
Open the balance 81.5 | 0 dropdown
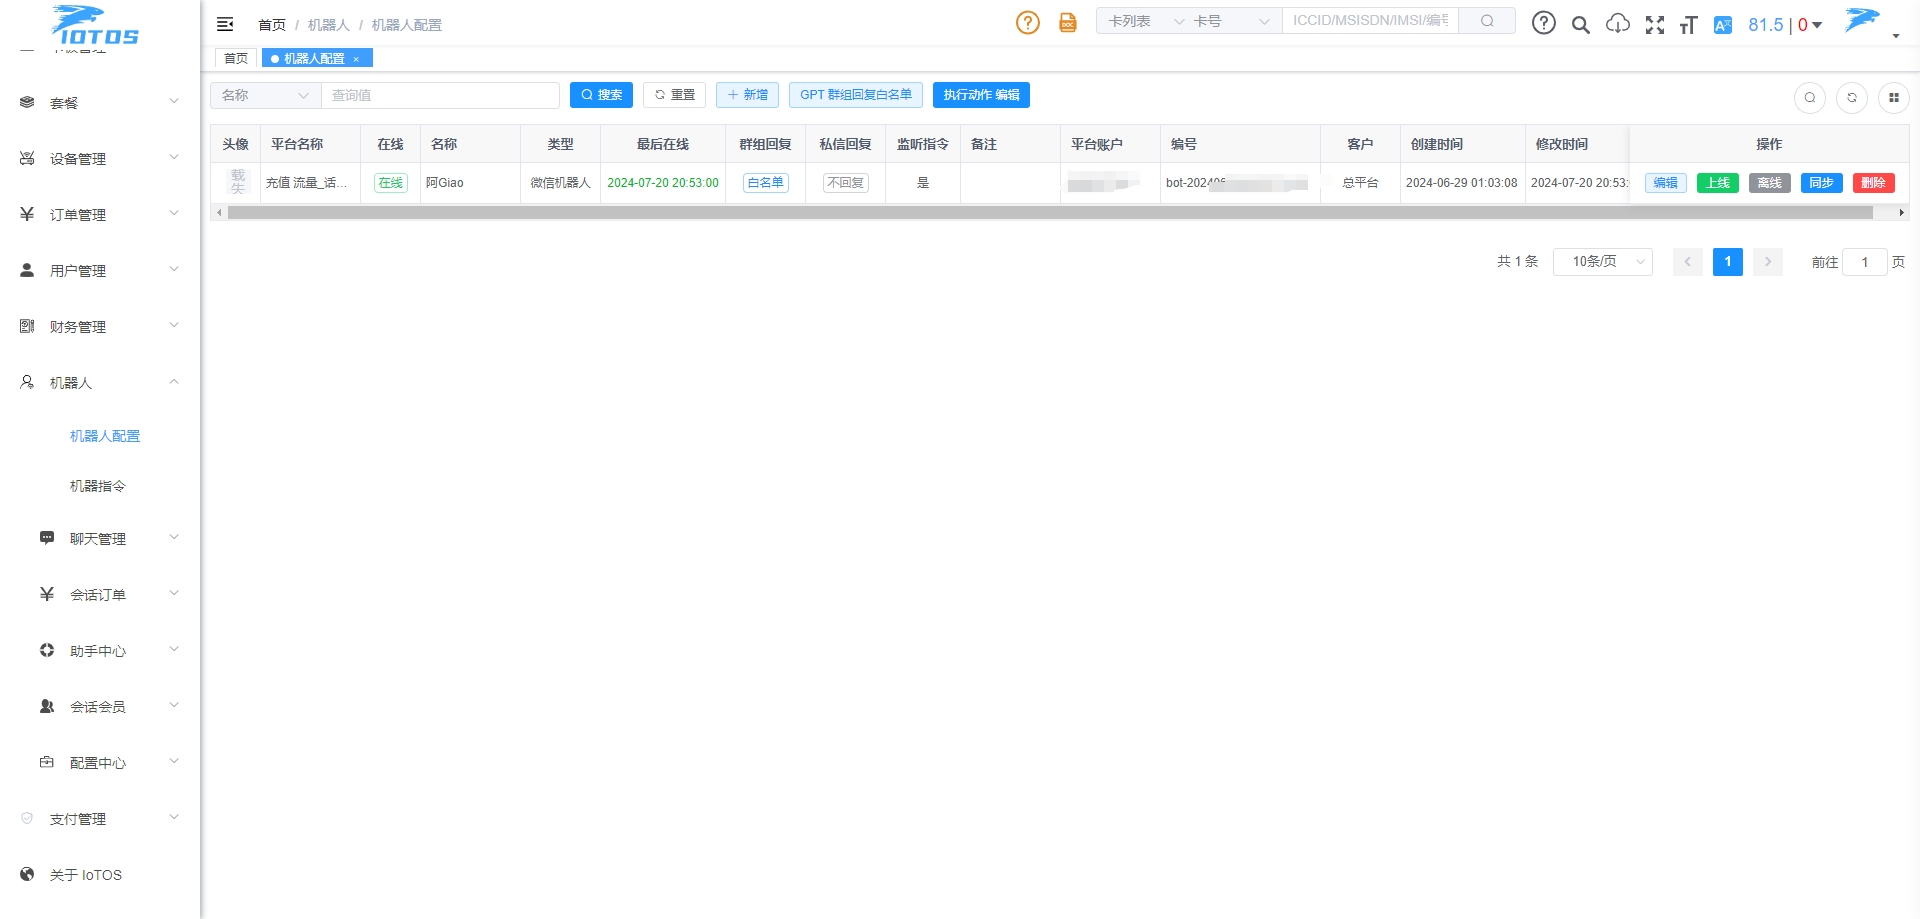[1785, 25]
